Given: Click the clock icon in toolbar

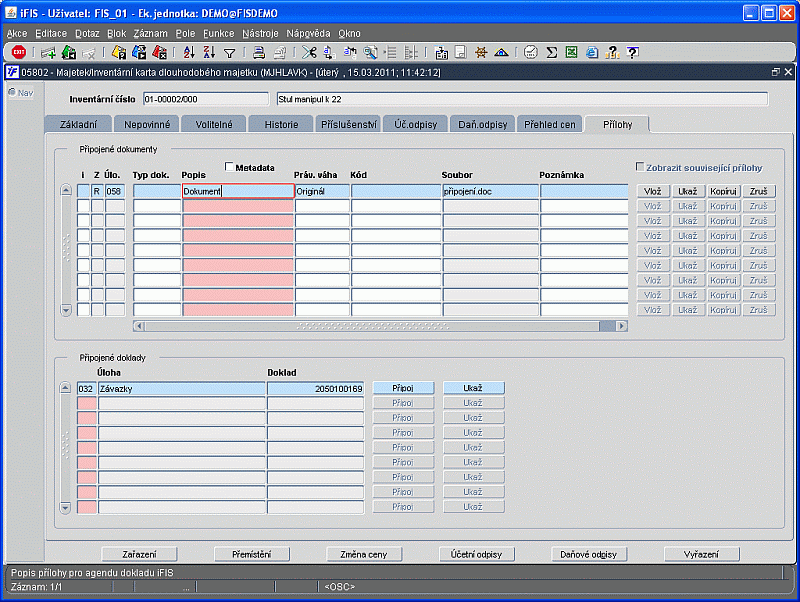Looking at the screenshot, I should pos(531,52).
